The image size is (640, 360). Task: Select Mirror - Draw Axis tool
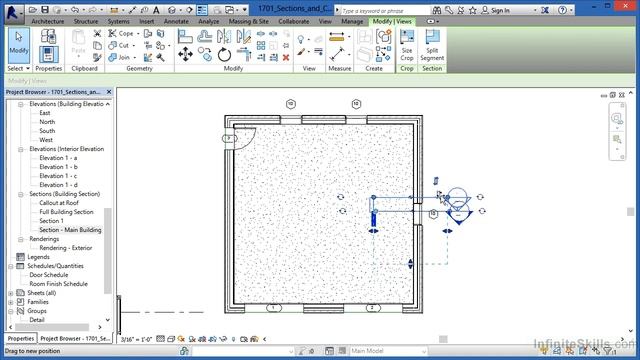coord(243,37)
